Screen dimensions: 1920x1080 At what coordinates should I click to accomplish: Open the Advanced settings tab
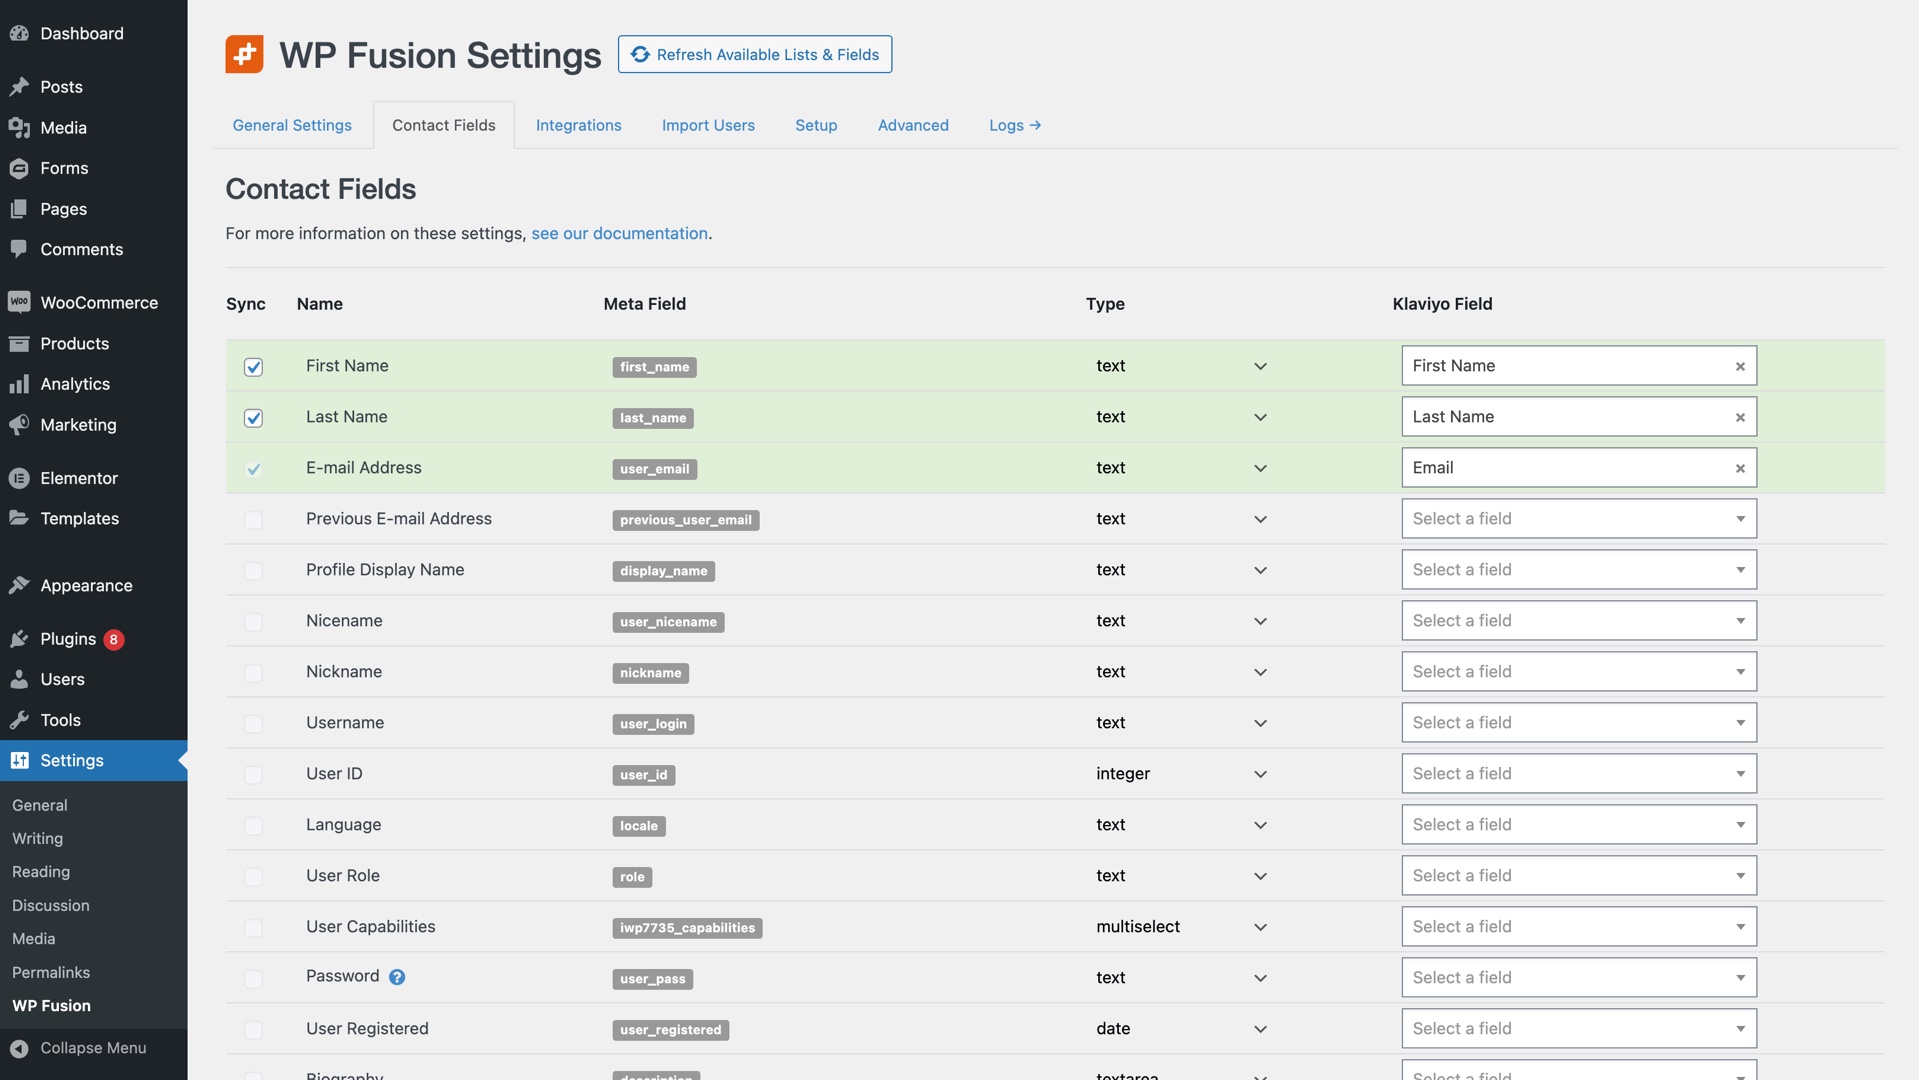click(913, 125)
